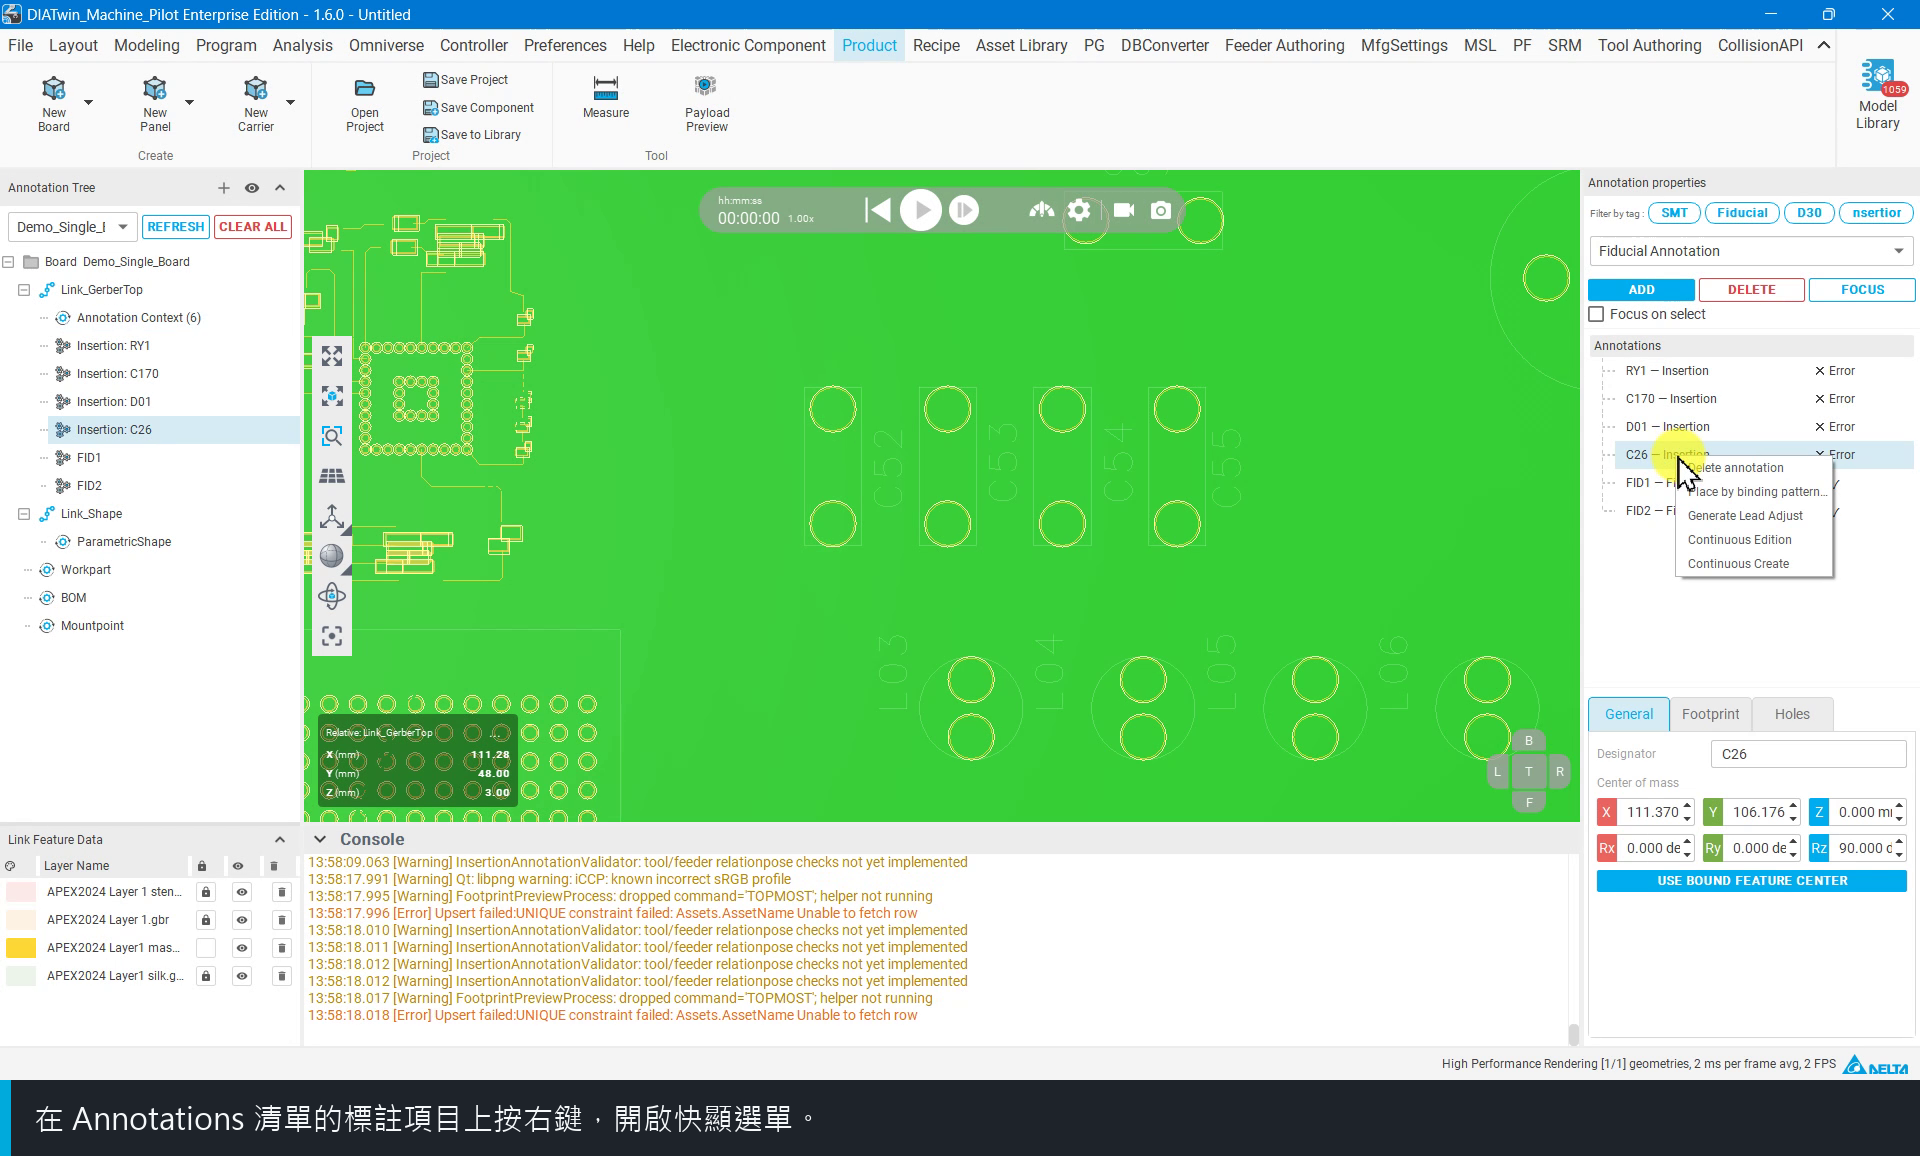Screen dimensions: 1920x1156
Task: Enable Focus on select checkbox
Action: 1596,314
